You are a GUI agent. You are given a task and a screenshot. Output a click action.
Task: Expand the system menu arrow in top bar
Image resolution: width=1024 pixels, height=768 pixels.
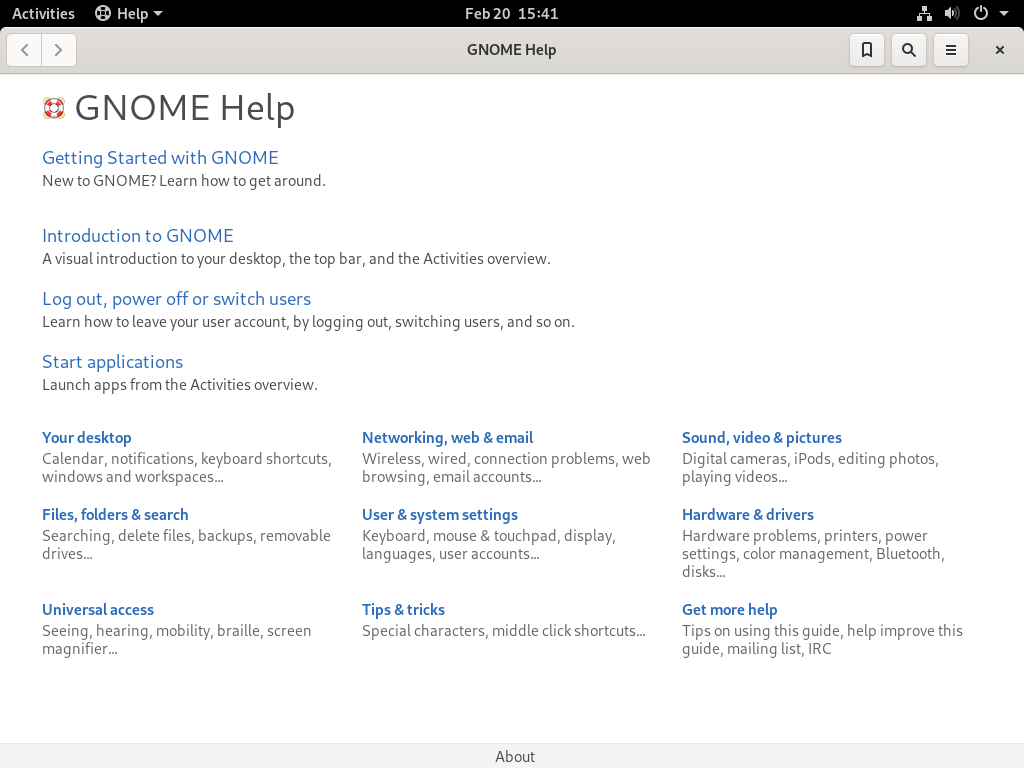pyautogui.click(x=1004, y=13)
